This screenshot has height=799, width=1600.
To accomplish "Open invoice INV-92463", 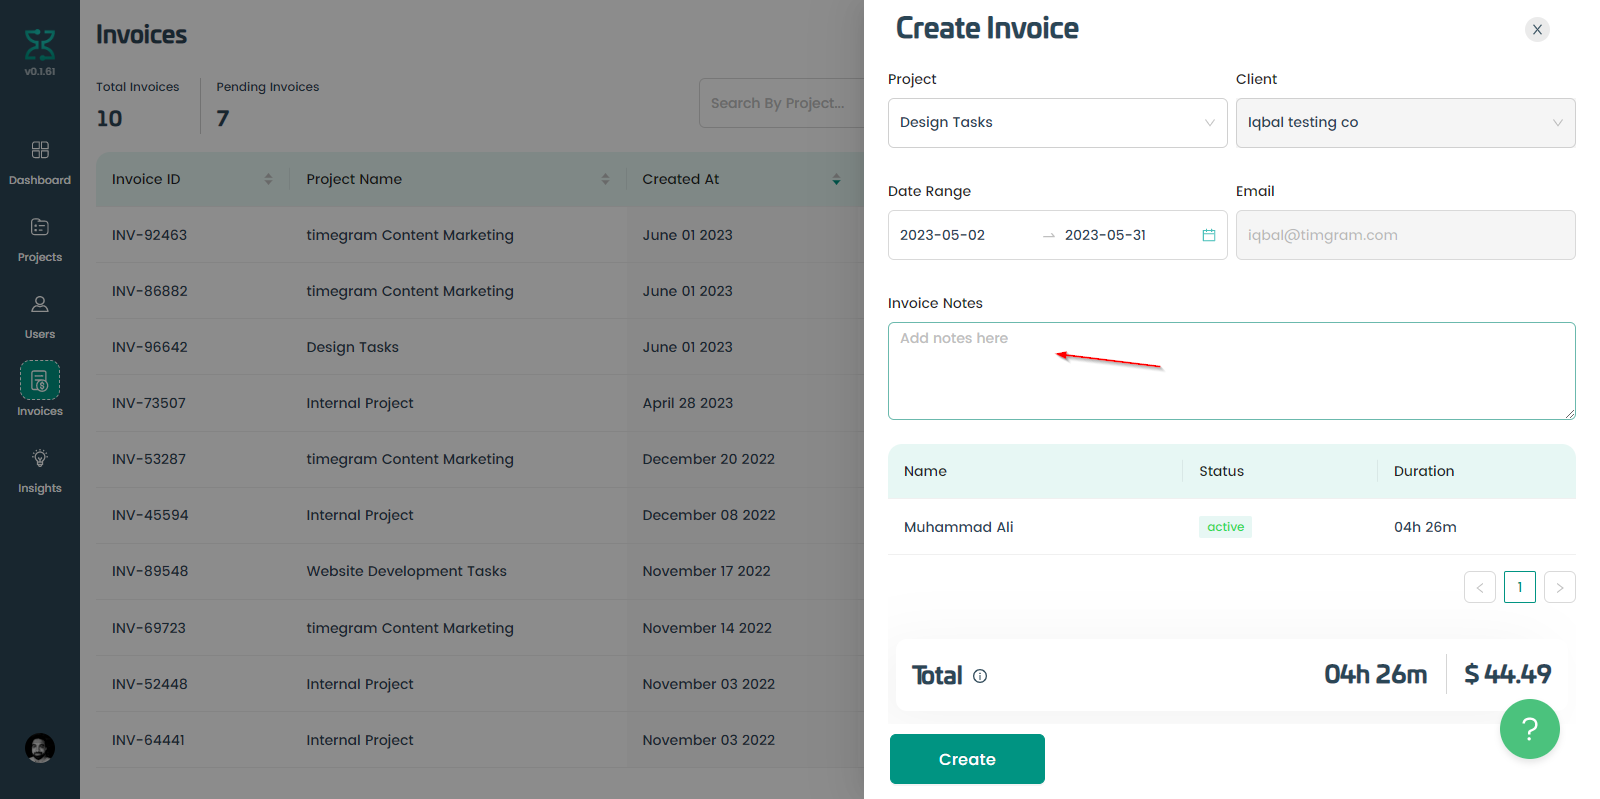I will pyautogui.click(x=149, y=235).
